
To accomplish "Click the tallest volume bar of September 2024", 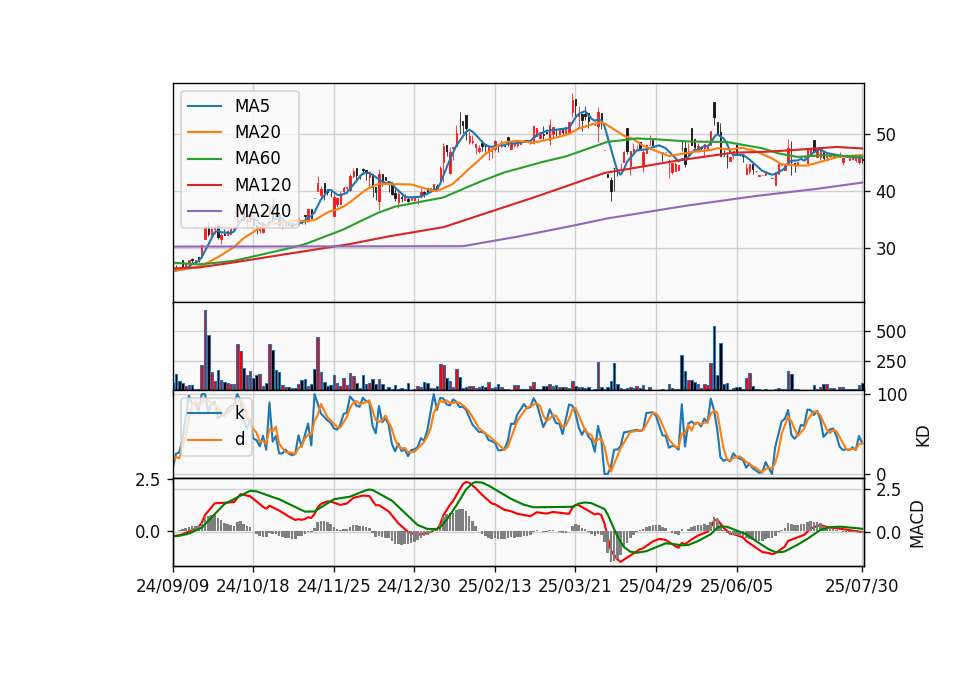I will 206,350.
